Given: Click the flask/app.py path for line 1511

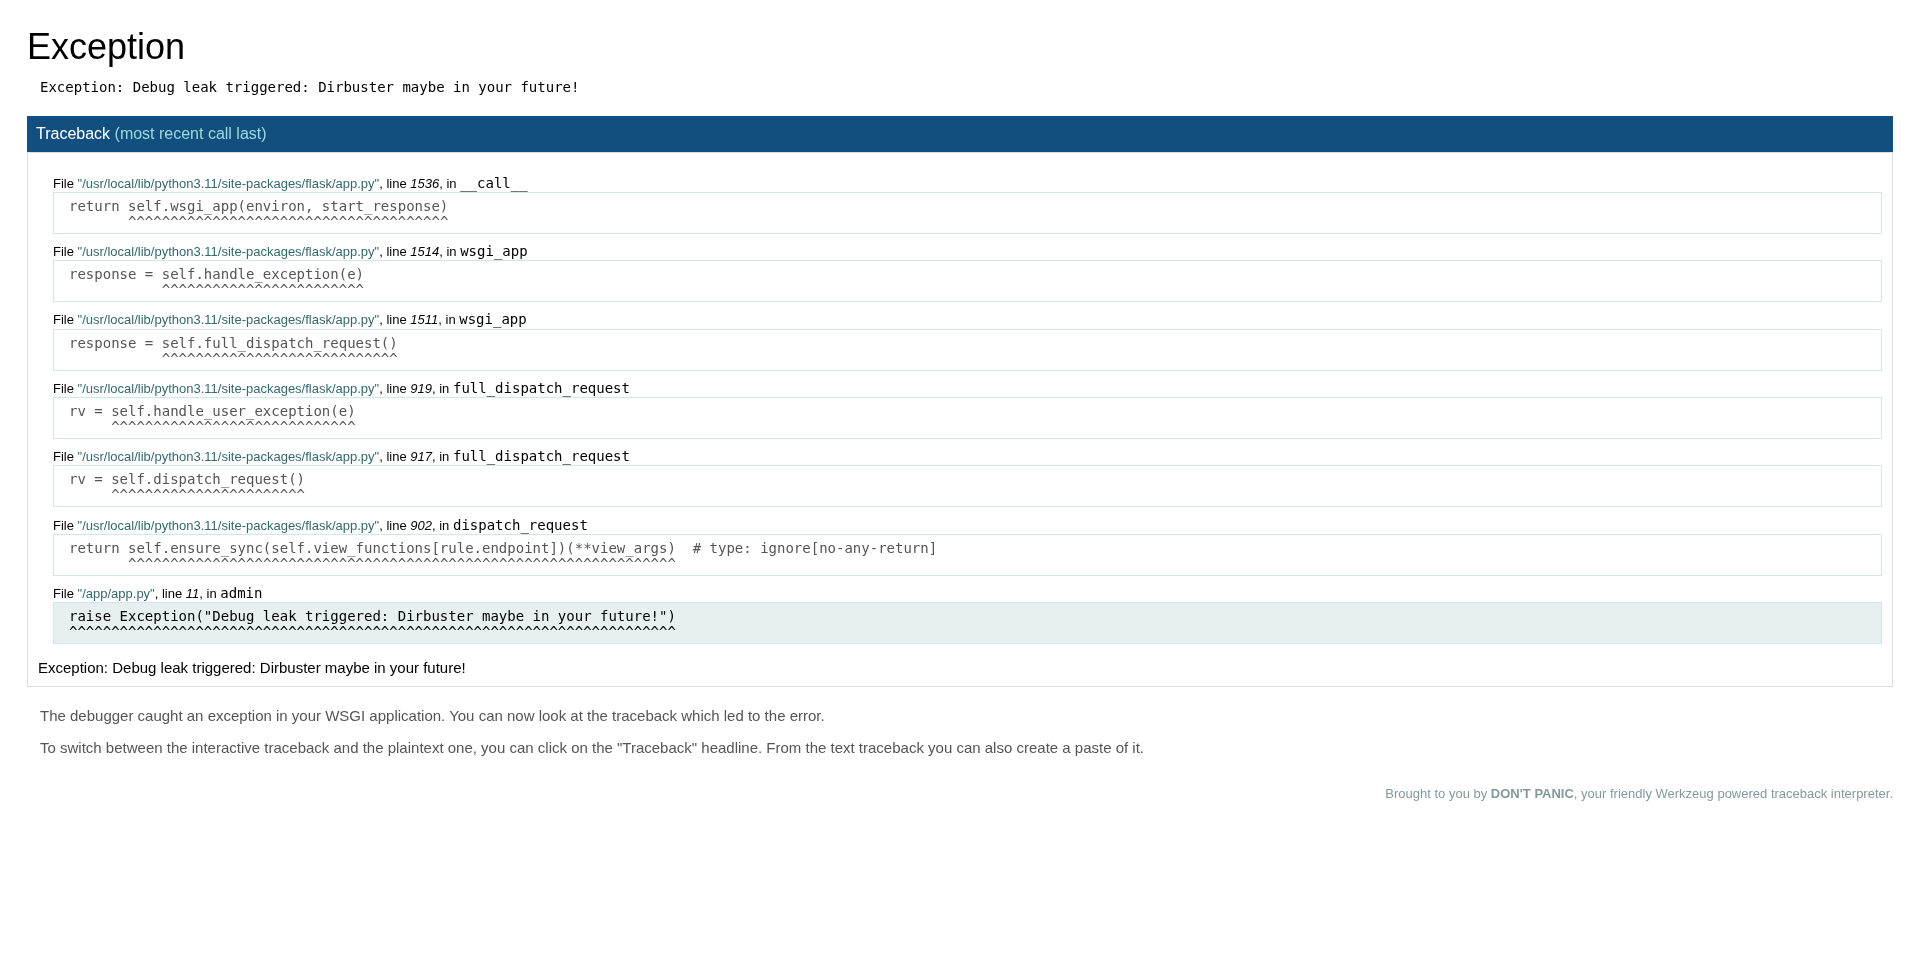Looking at the screenshot, I should 228,320.
